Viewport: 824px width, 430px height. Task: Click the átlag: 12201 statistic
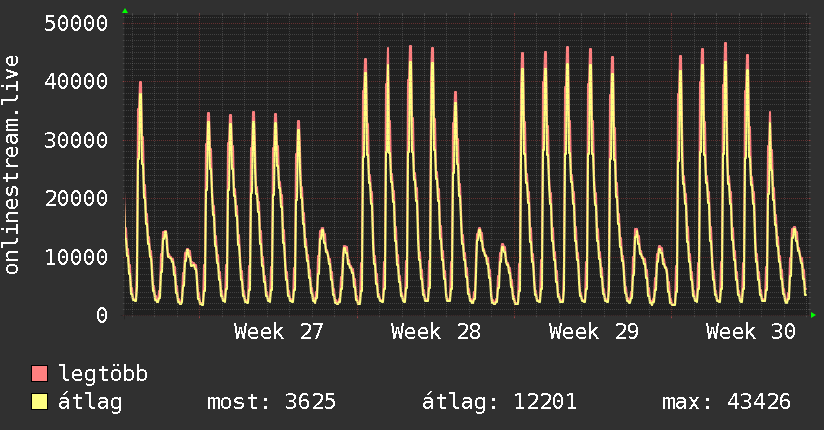(499, 402)
